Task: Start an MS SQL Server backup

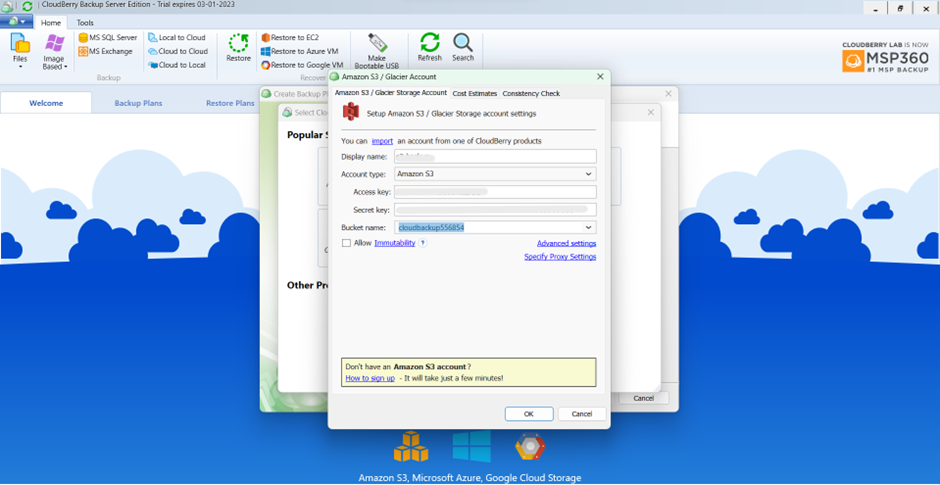Action: (x=108, y=37)
